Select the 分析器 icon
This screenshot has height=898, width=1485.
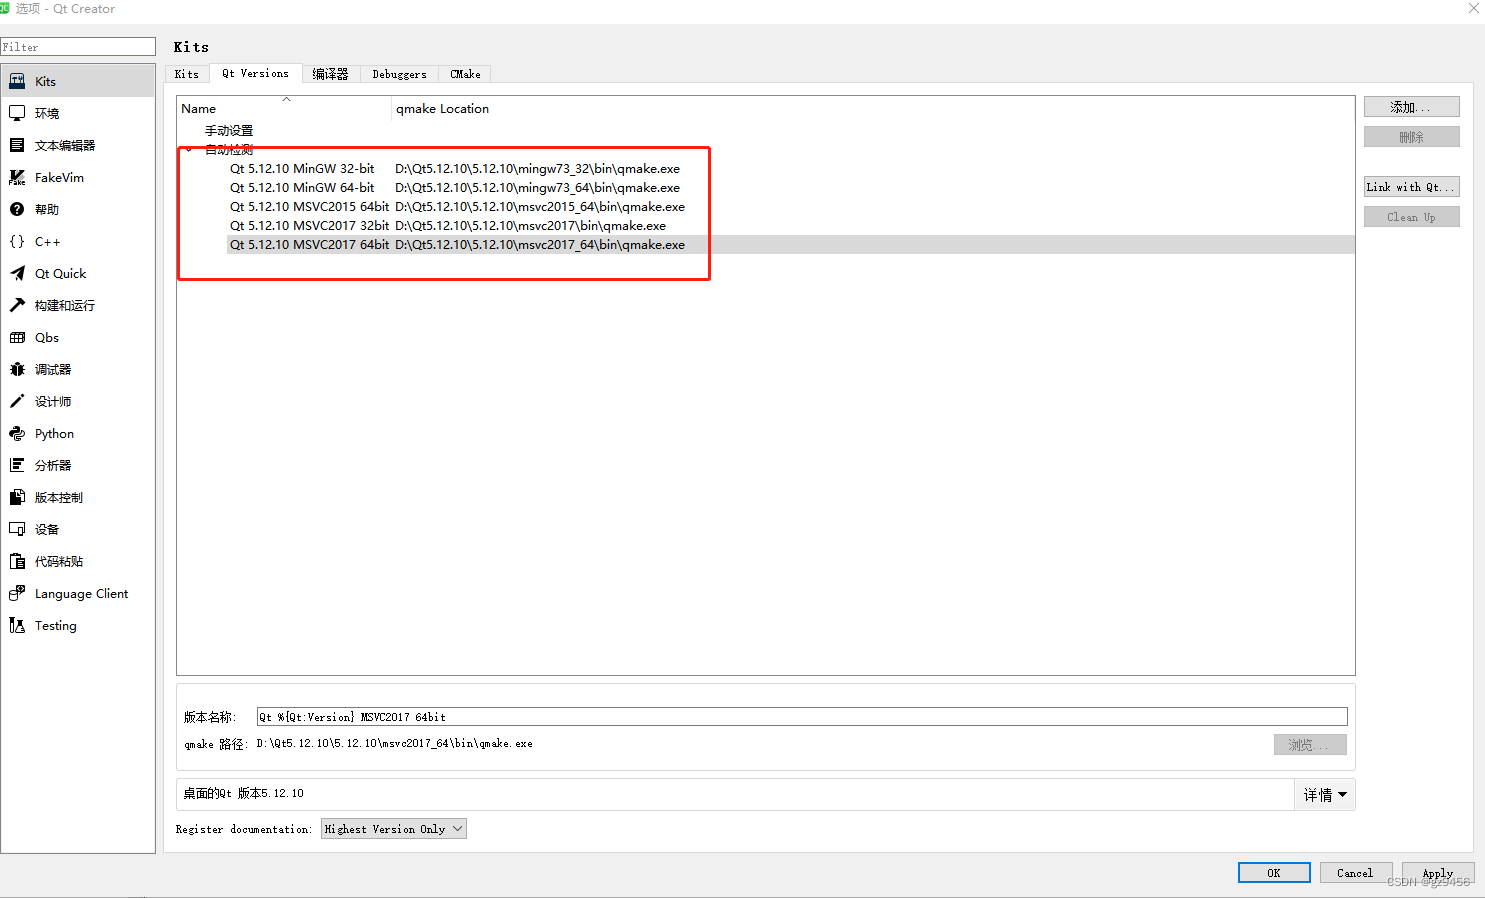click(17, 465)
